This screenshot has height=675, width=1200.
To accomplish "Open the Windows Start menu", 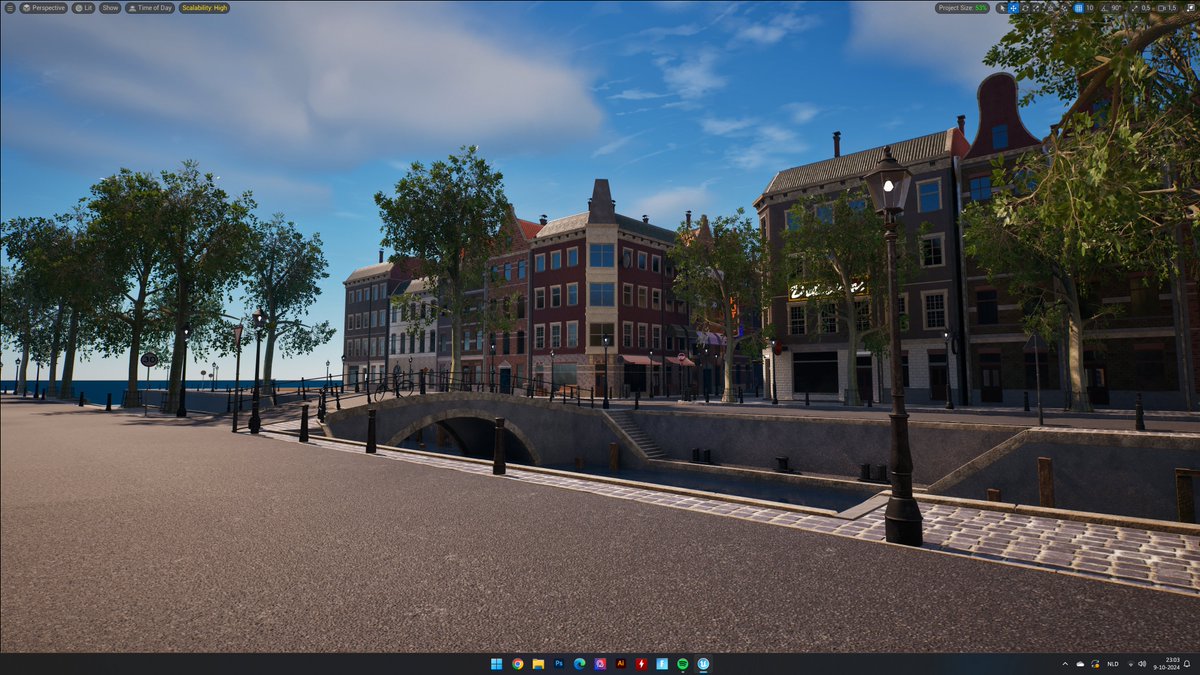I will coord(497,664).
